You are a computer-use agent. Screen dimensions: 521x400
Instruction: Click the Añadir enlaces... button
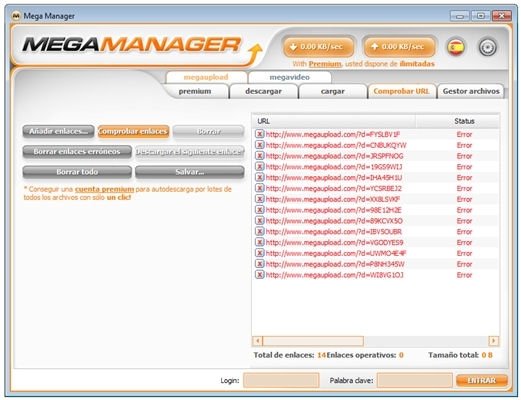(x=58, y=131)
